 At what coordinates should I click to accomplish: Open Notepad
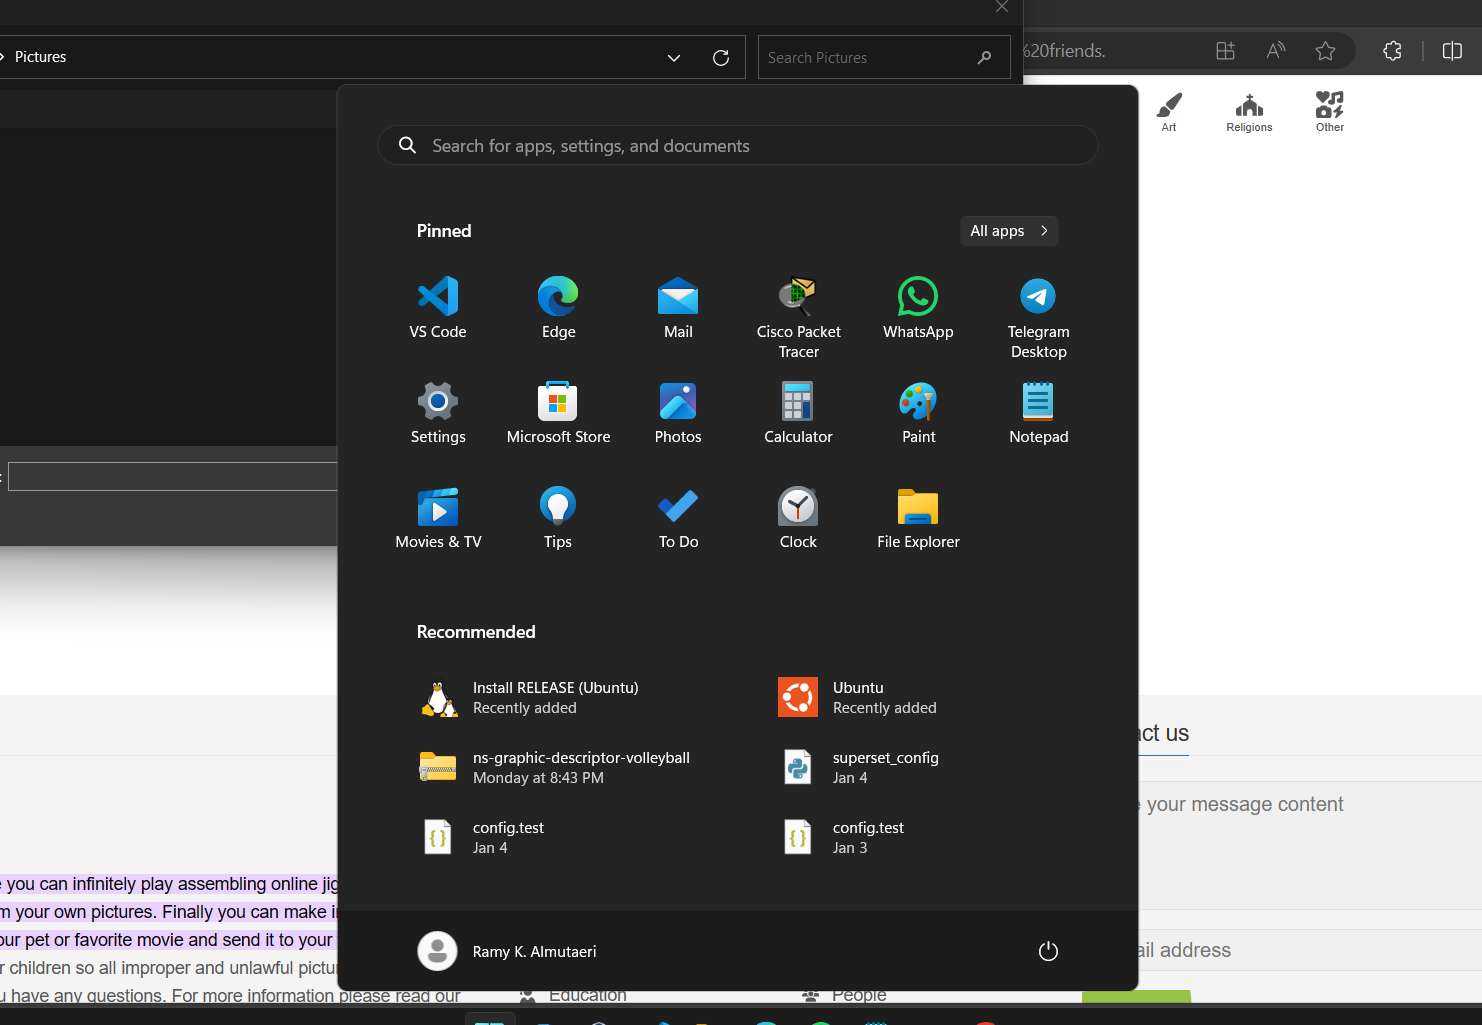1038,413
